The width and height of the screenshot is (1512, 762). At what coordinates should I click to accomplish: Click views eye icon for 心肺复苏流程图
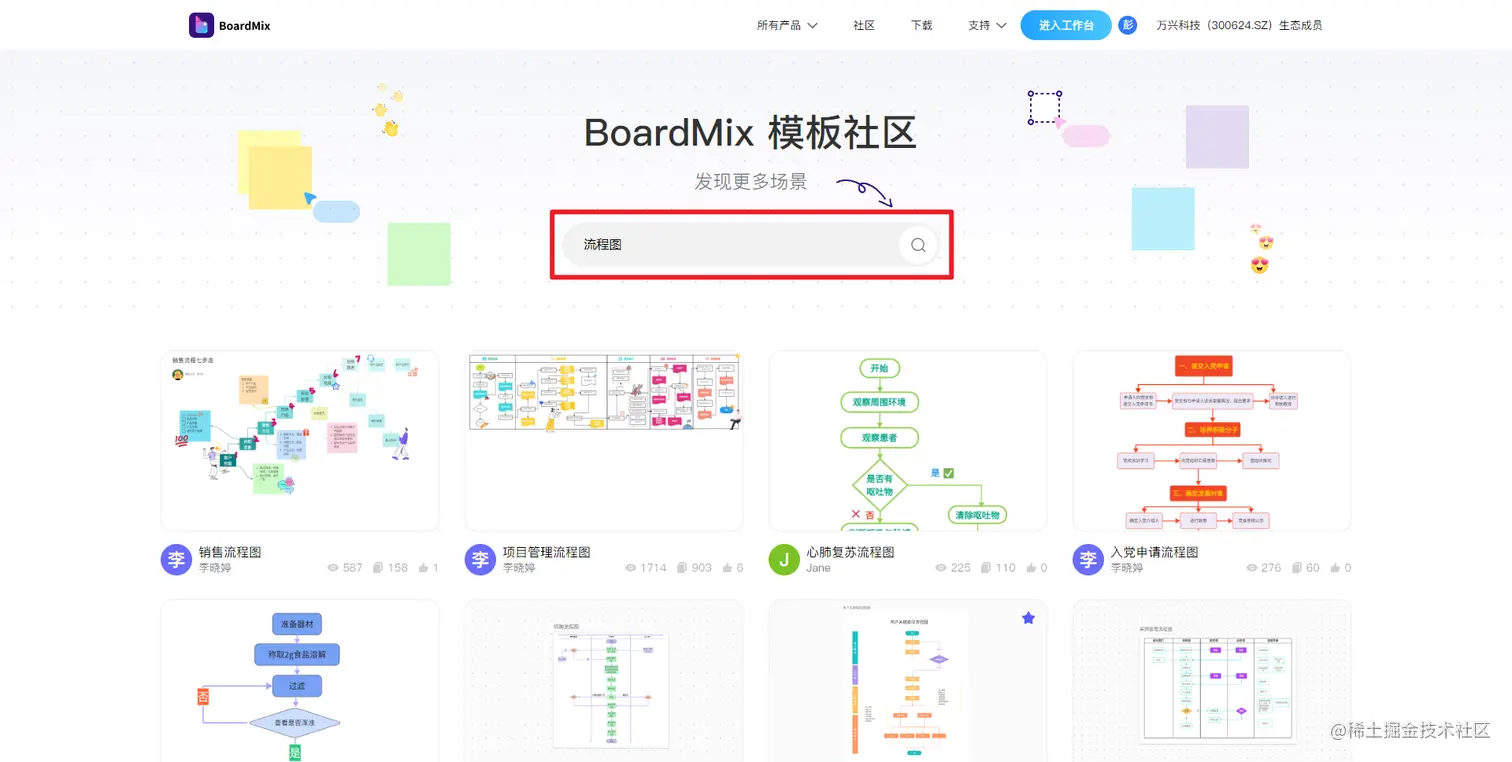point(941,568)
